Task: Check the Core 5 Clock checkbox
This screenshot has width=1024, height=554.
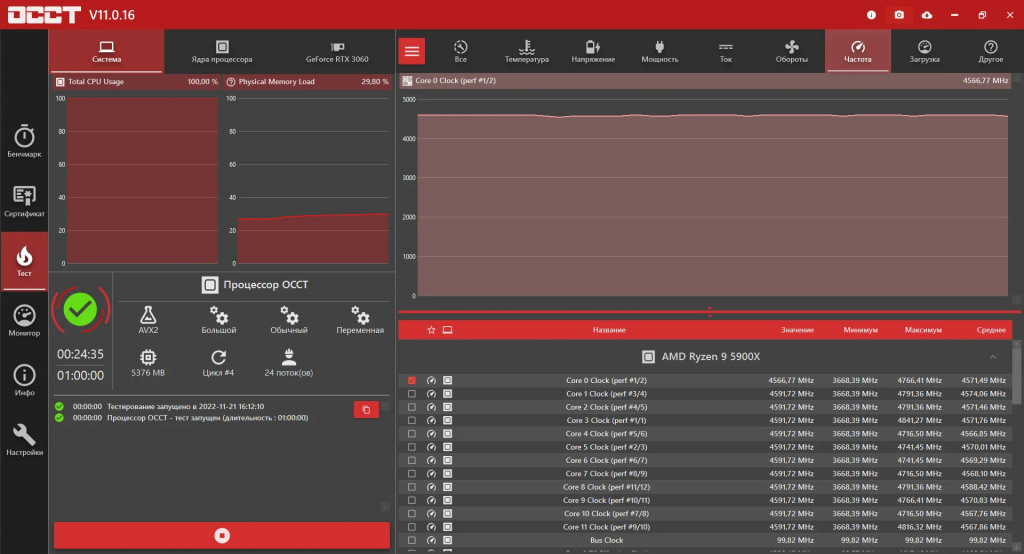Action: point(411,447)
